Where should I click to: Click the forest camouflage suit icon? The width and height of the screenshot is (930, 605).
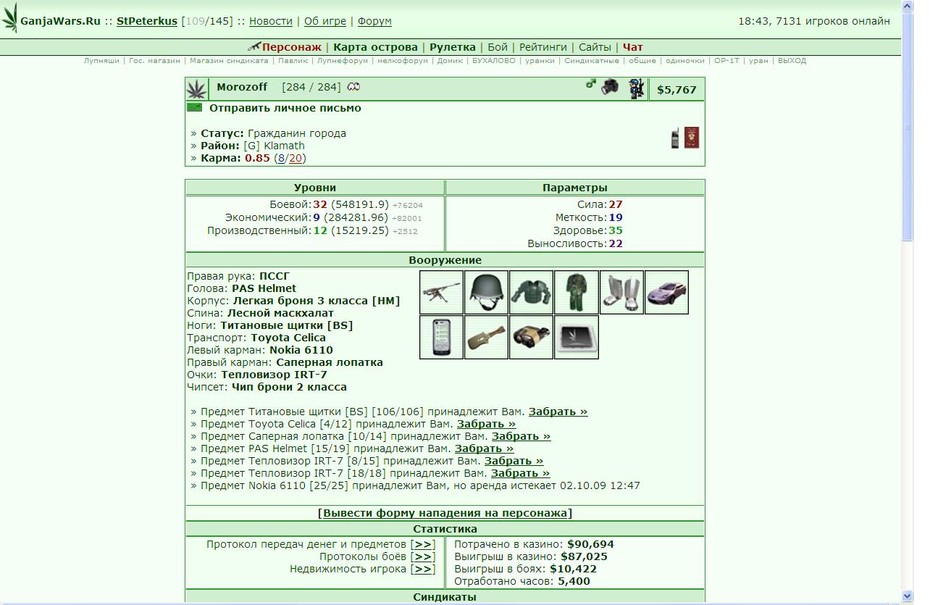click(x=577, y=292)
